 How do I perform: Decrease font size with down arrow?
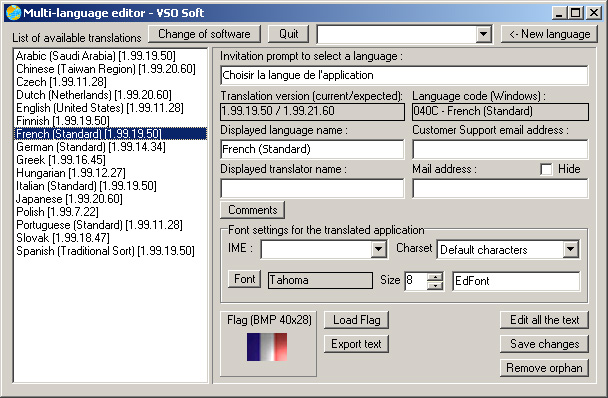click(435, 286)
